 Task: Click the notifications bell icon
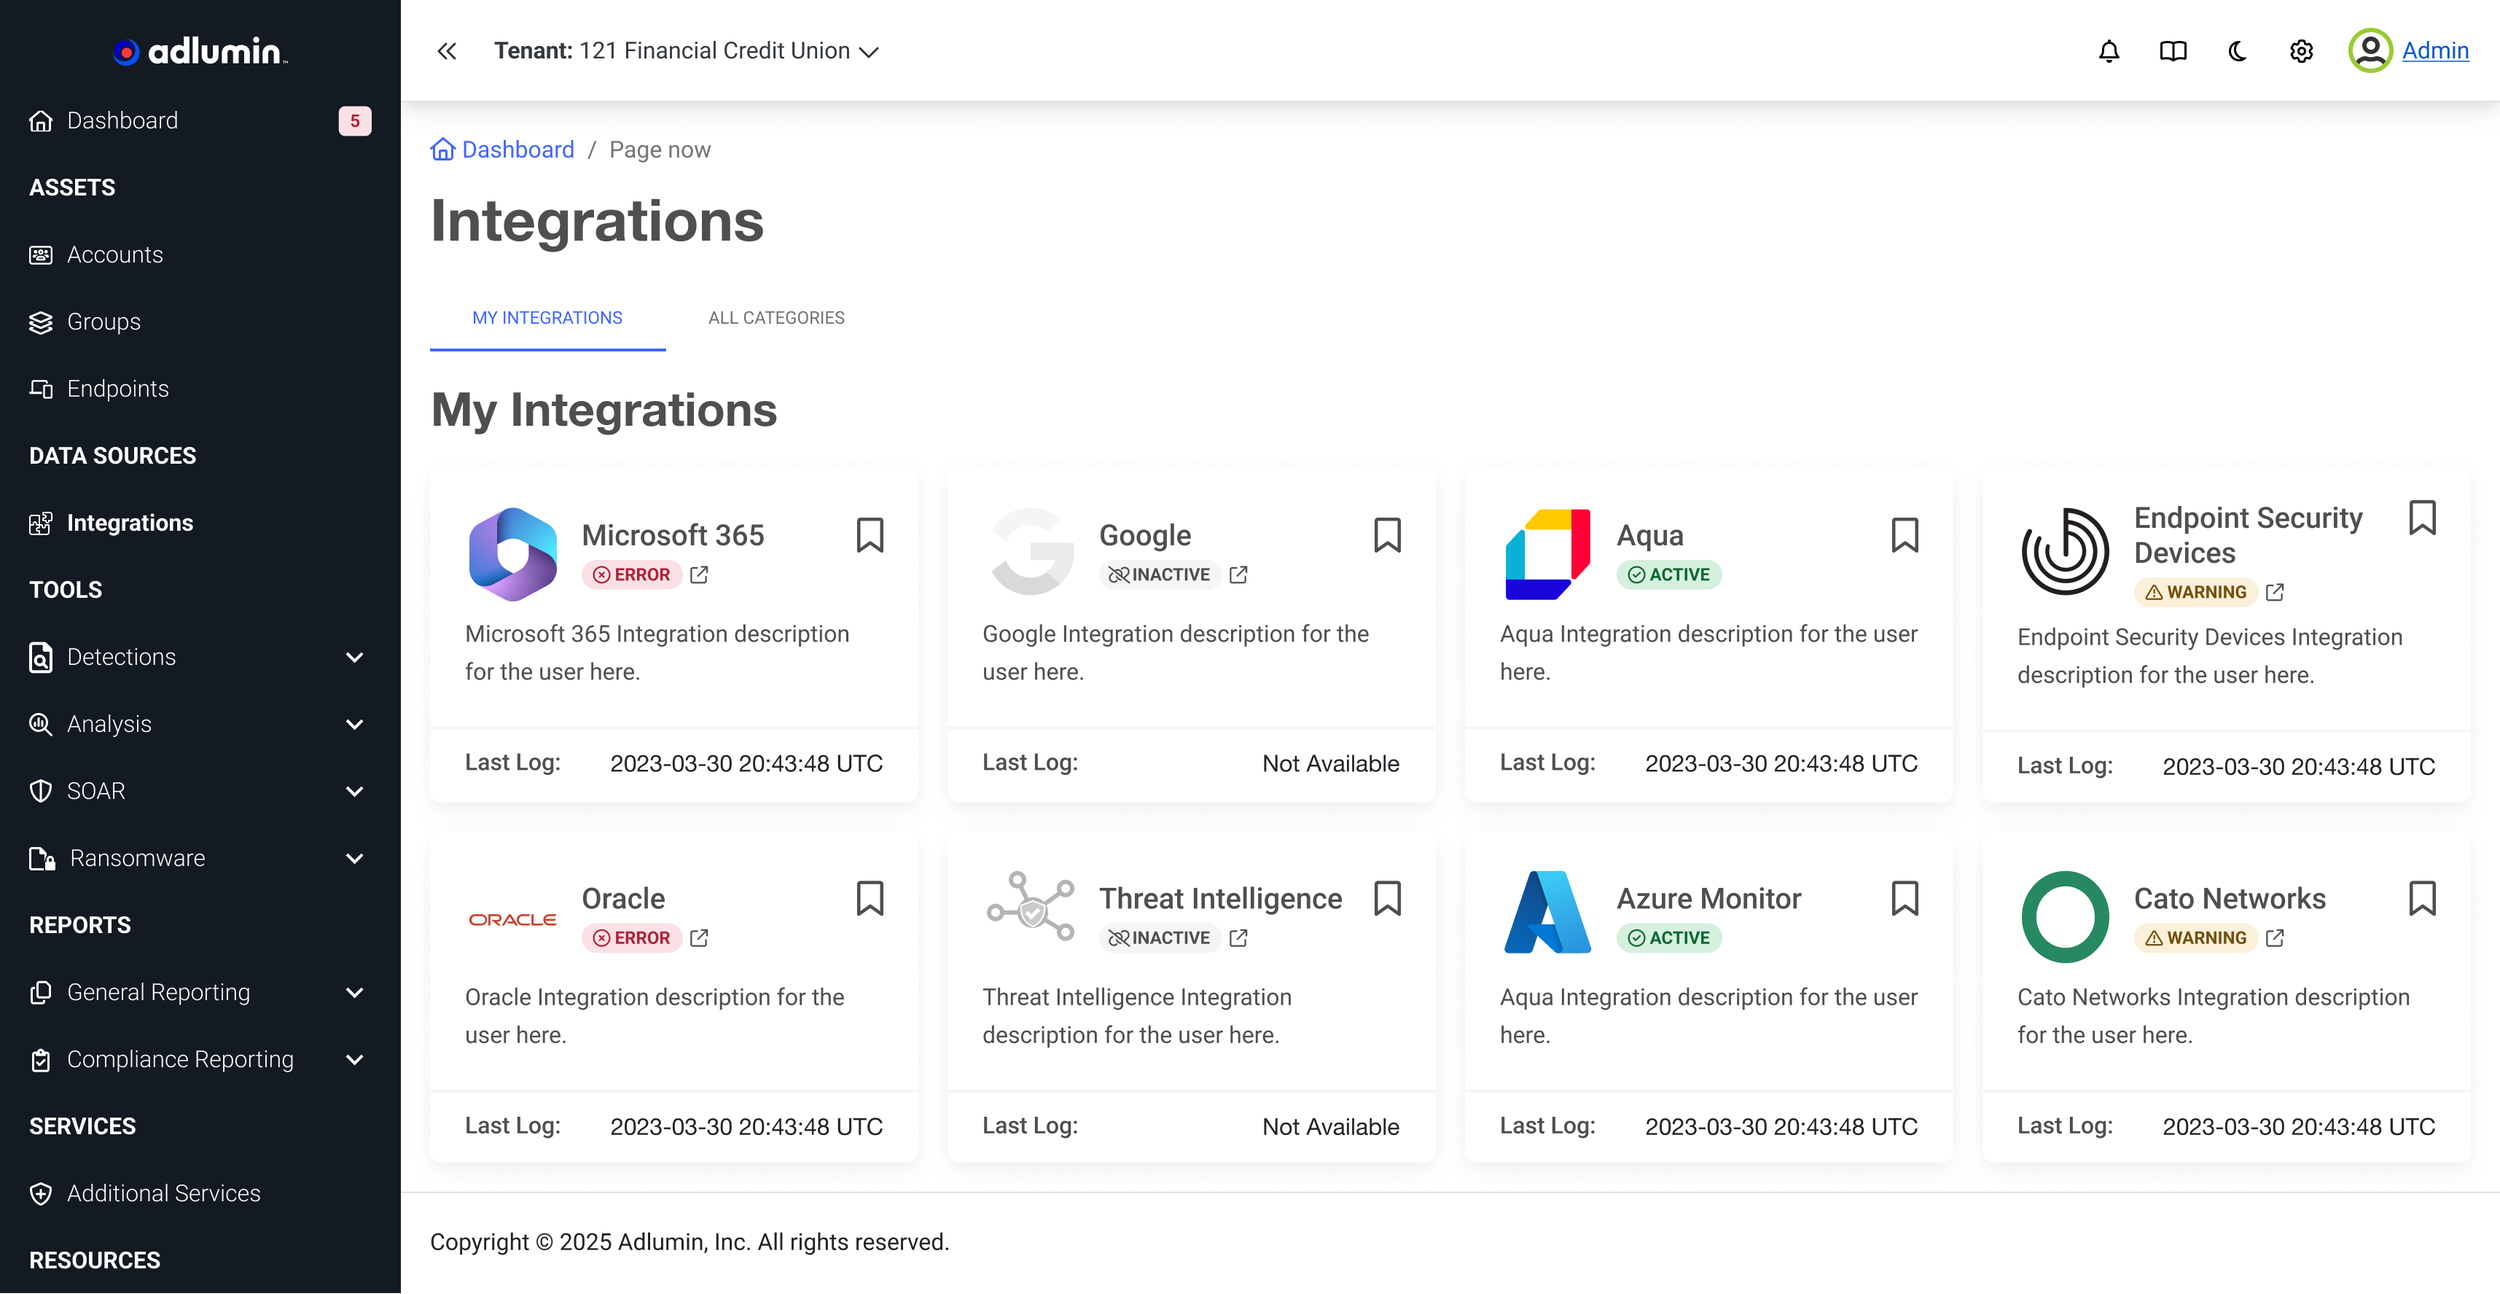[x=2108, y=50]
